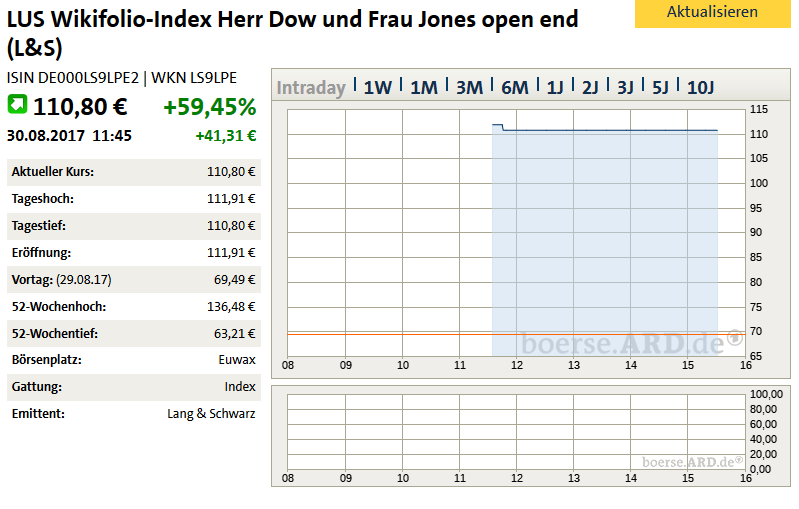The width and height of the screenshot is (799, 509).
Task: Select the 2J timeframe tab
Action: pos(590,87)
